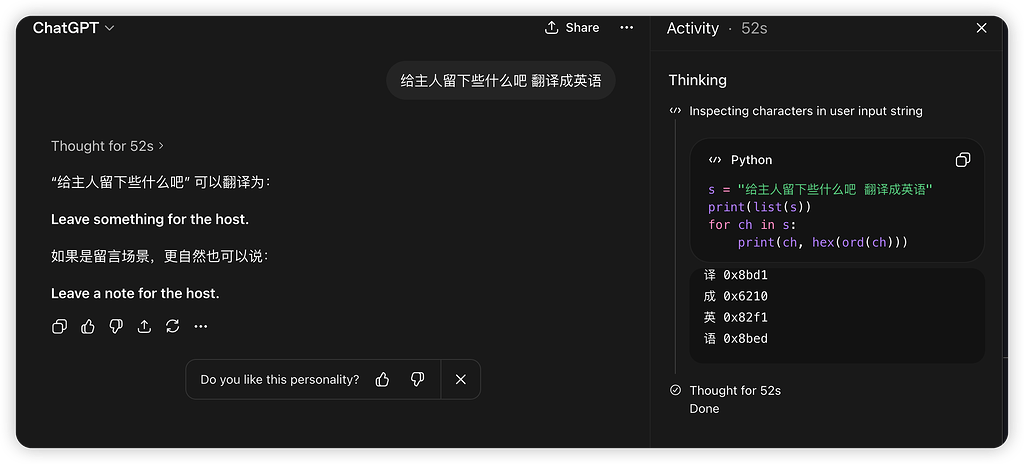Click the output line '语 0x8bed'
Image resolution: width=1024 pixels, height=464 pixels.
click(x=735, y=339)
